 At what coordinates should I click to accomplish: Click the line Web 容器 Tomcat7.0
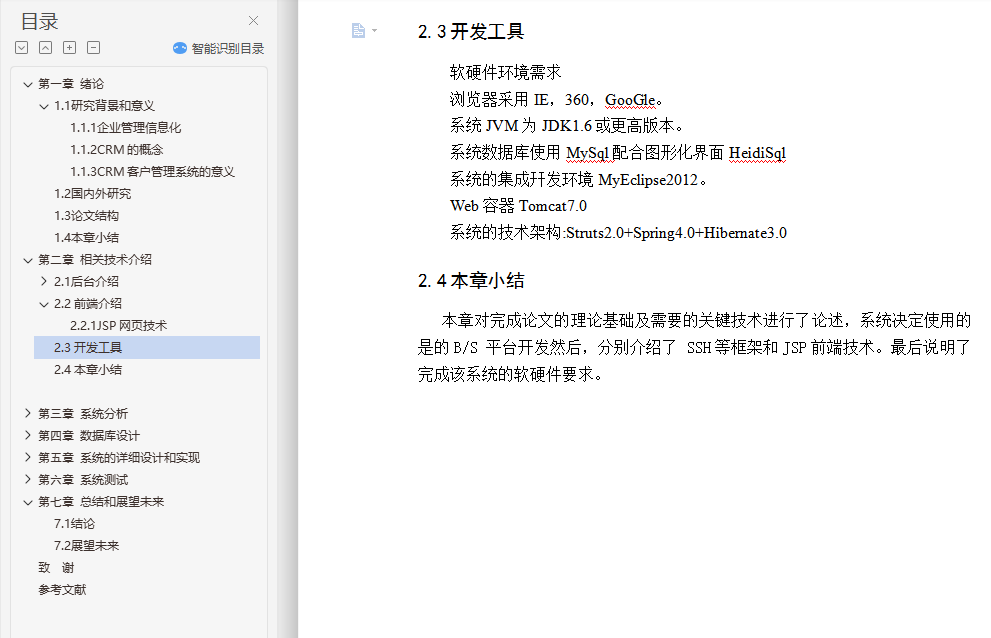pos(518,206)
